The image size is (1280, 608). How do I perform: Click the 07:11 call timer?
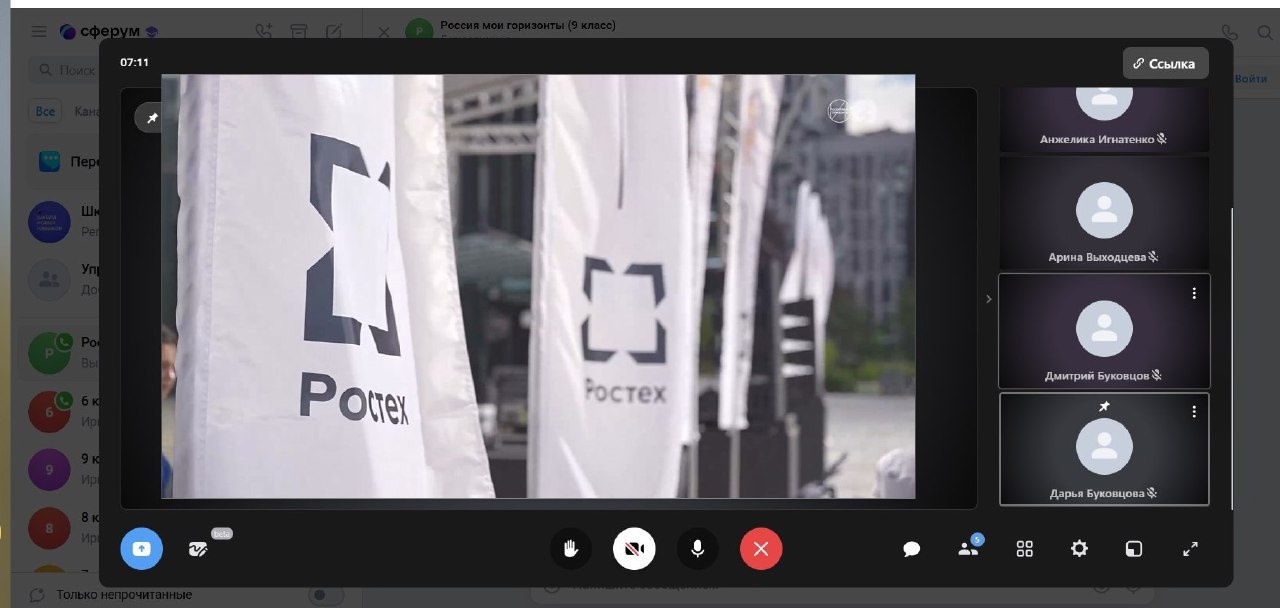(x=134, y=62)
